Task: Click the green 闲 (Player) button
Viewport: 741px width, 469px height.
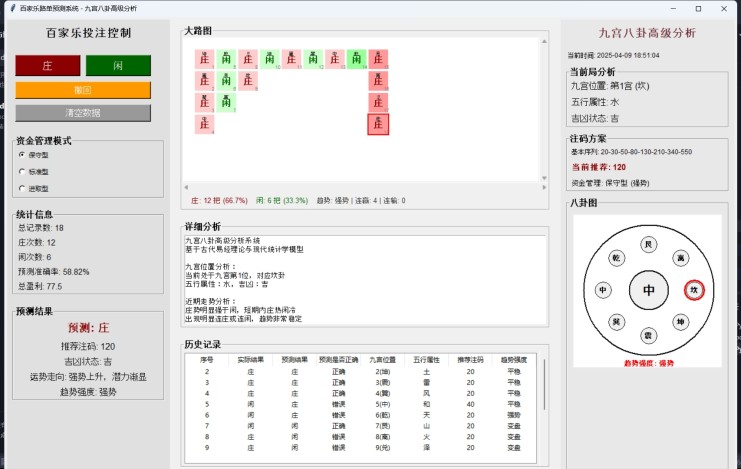Action: coord(118,66)
